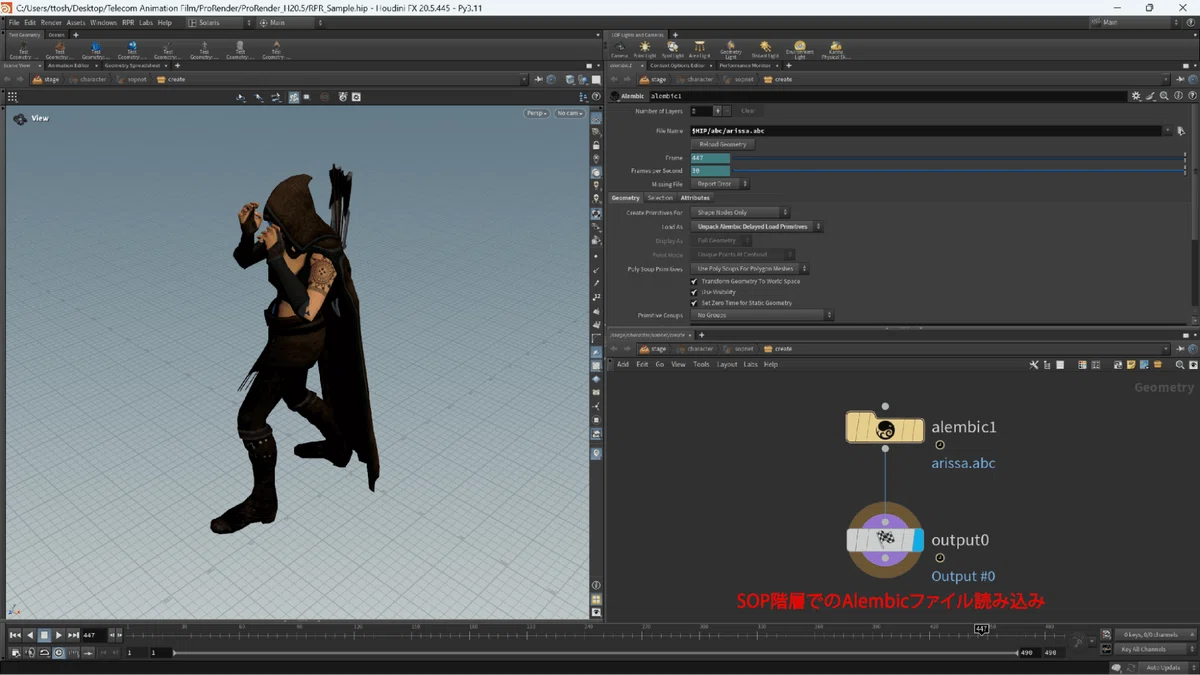Screen dimensions: 1200x675
Task: Click the Persp viewport camera button
Action: 537,113
